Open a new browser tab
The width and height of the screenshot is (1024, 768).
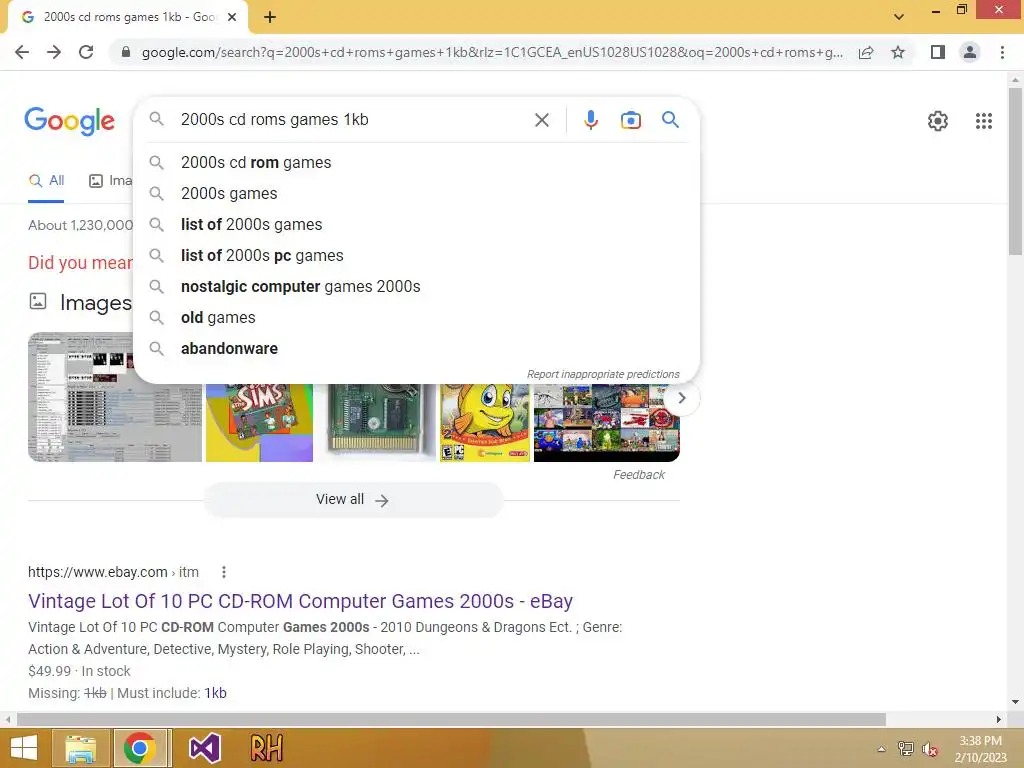point(270,18)
